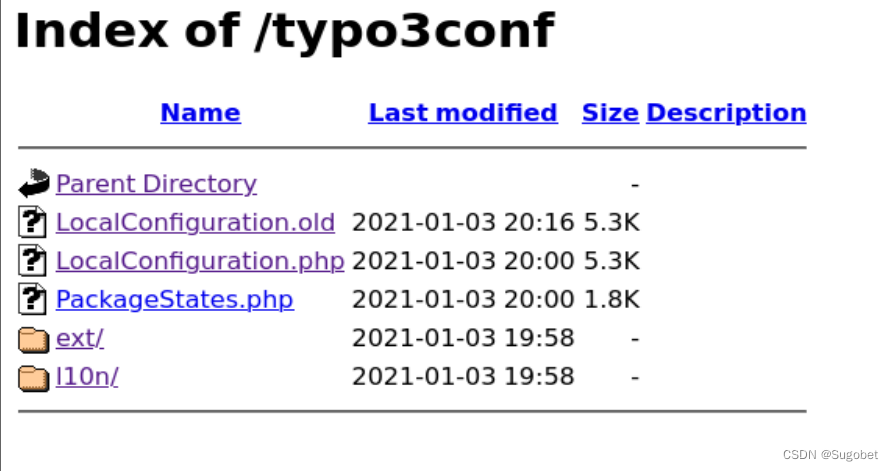This screenshot has height=471, width=894.
Task: Go to Parent Directory link
Action: 156,184
